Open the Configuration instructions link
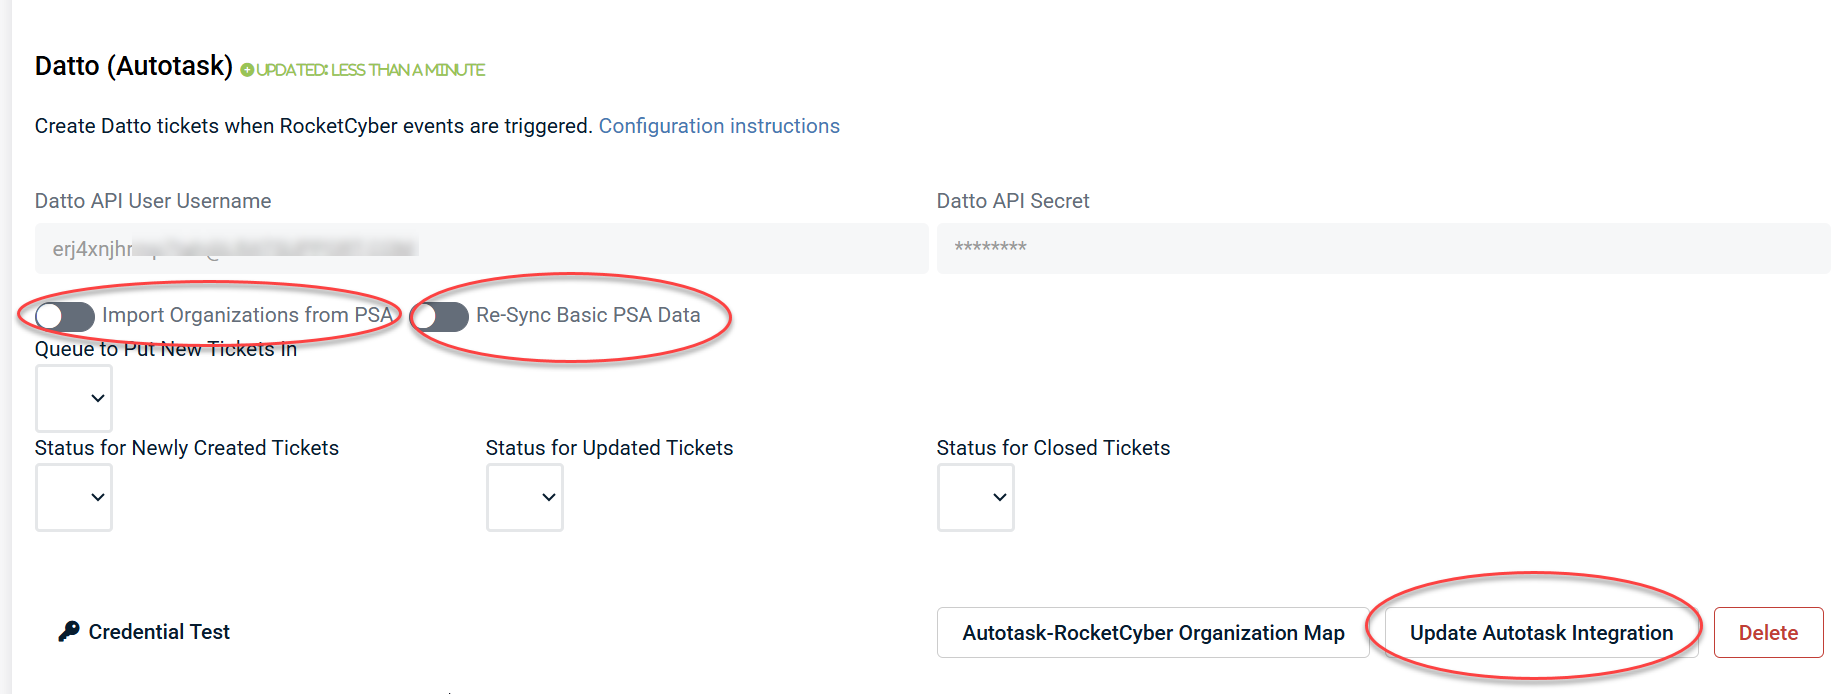 click(719, 126)
